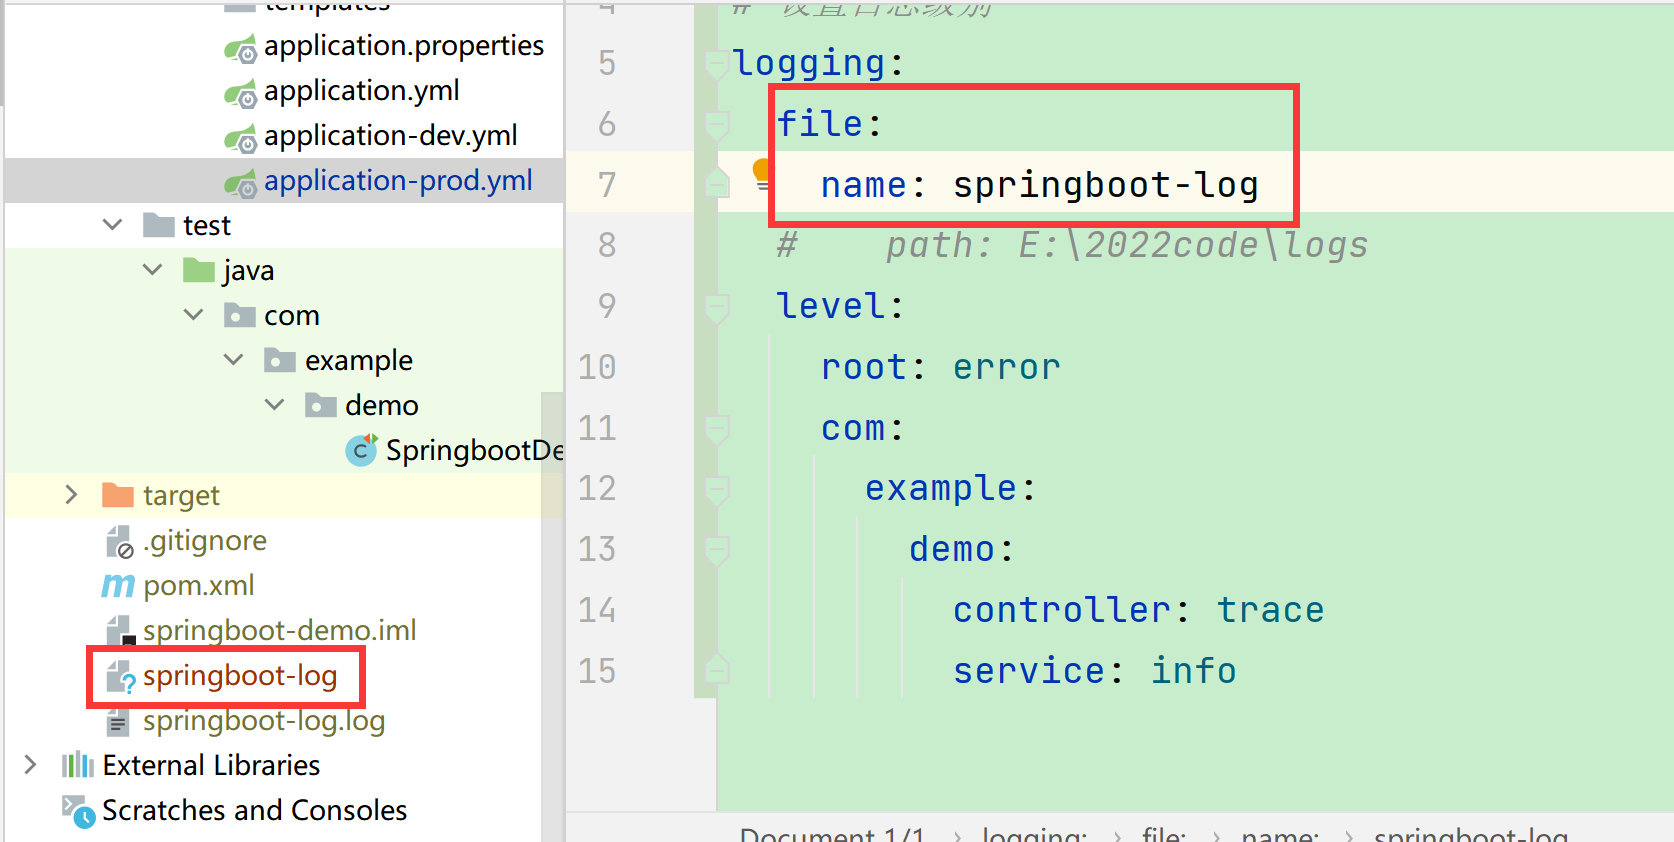1674x842 pixels.
Task: Click the 'info' value of service
Action: pos(1194,672)
